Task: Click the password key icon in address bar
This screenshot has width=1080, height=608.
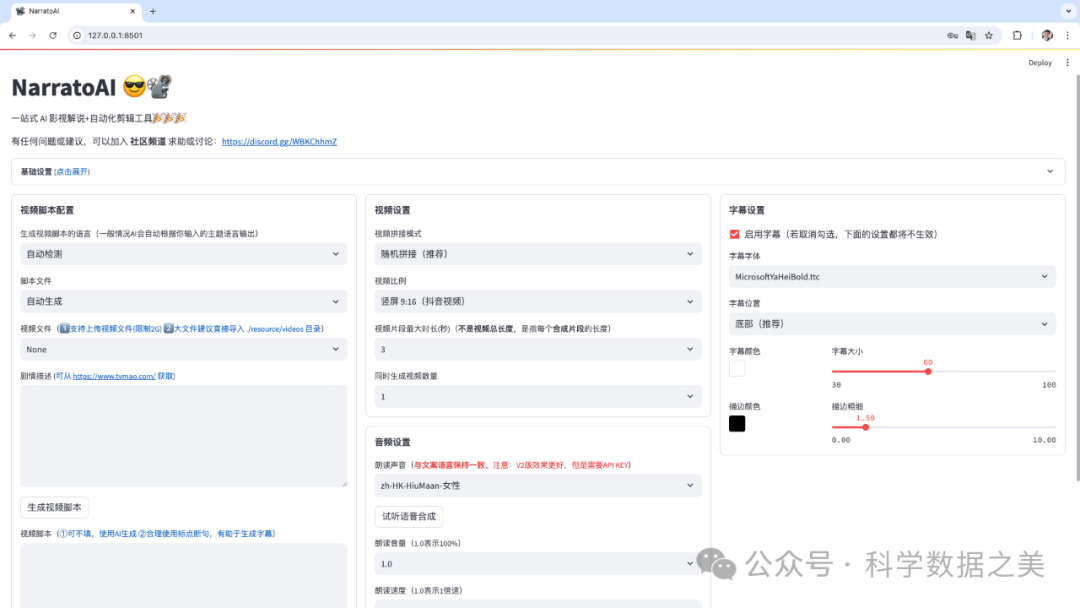Action: point(952,35)
